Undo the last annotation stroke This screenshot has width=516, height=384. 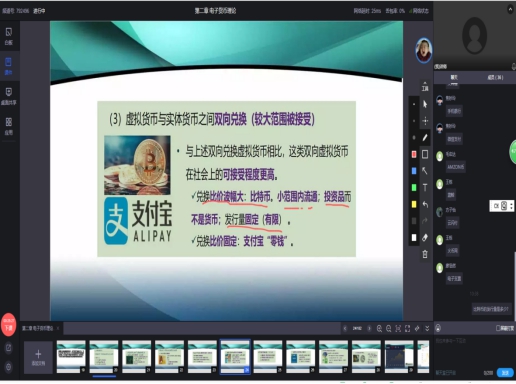[425, 204]
